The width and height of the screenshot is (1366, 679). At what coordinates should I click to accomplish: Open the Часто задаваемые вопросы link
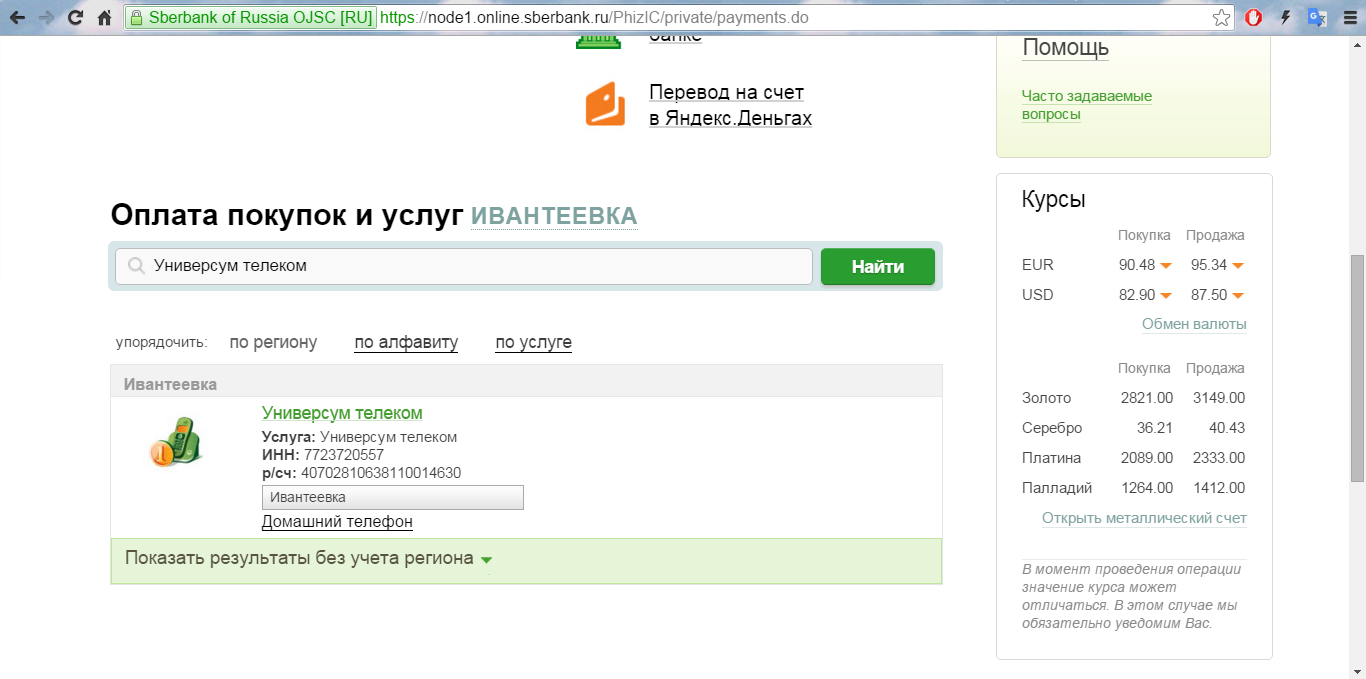[1087, 105]
